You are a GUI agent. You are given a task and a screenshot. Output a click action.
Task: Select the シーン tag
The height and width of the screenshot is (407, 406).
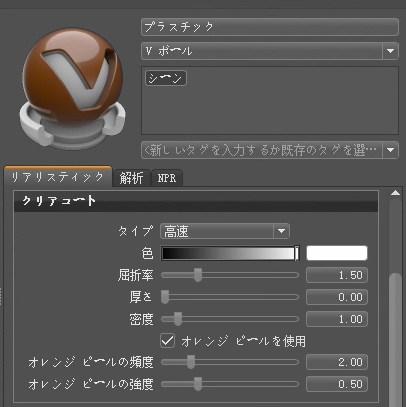click(166, 78)
